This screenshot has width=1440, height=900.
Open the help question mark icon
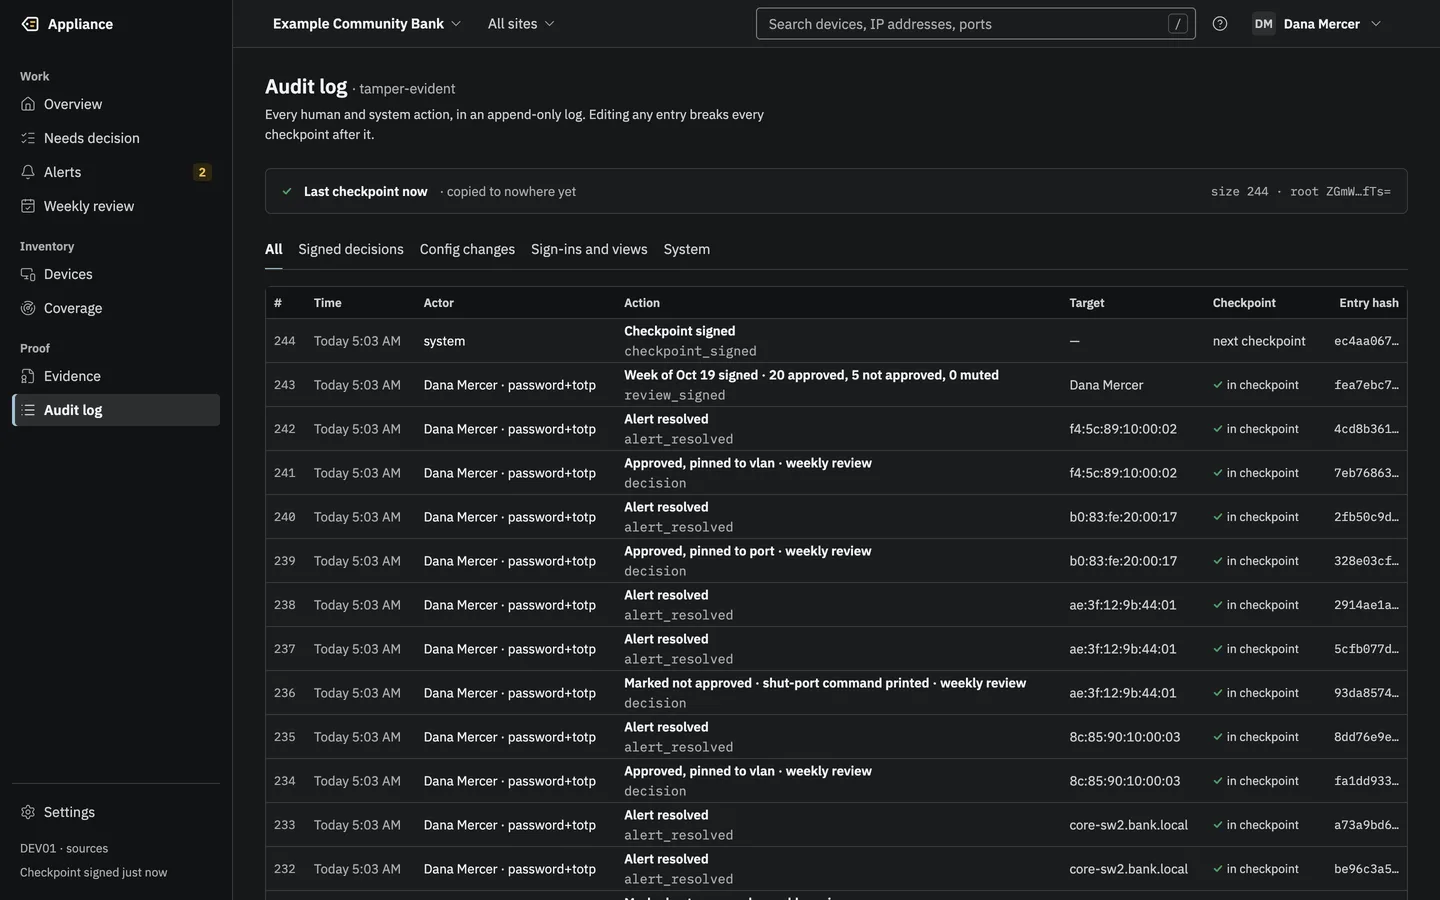pos(1220,24)
